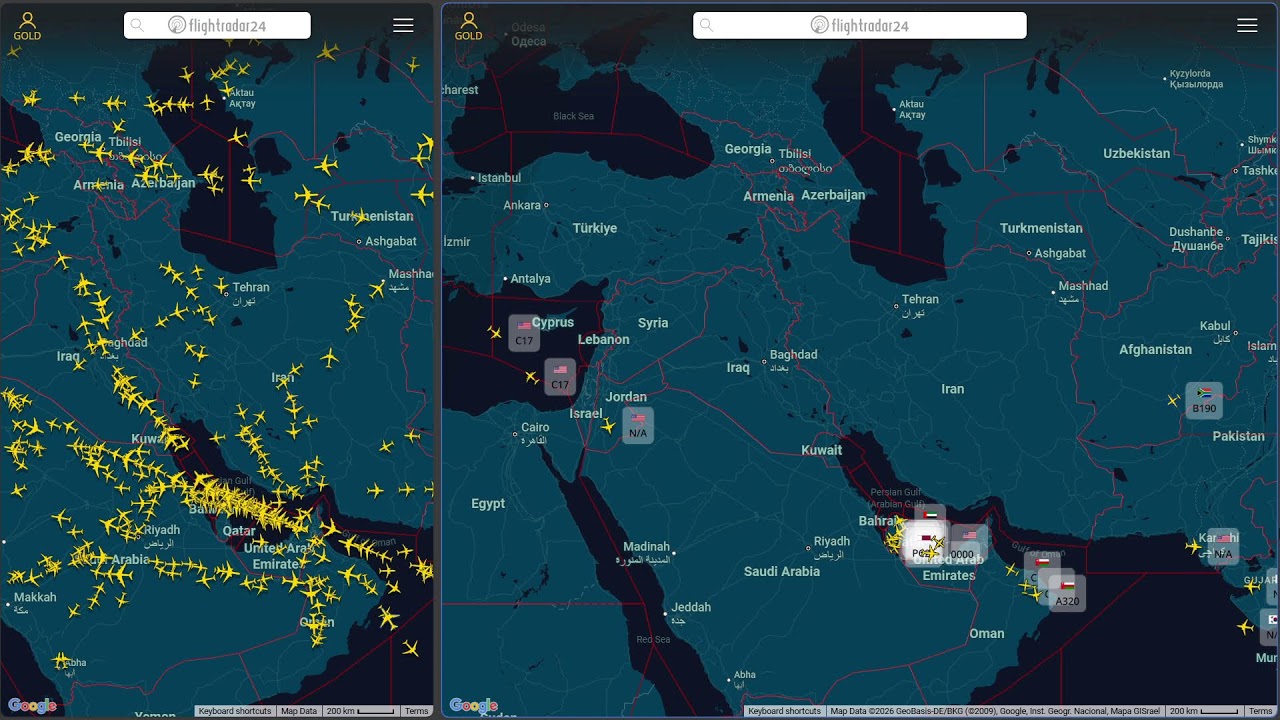This screenshot has width=1280, height=720.
Task: Click Kabul city label
Action: [1215, 326]
